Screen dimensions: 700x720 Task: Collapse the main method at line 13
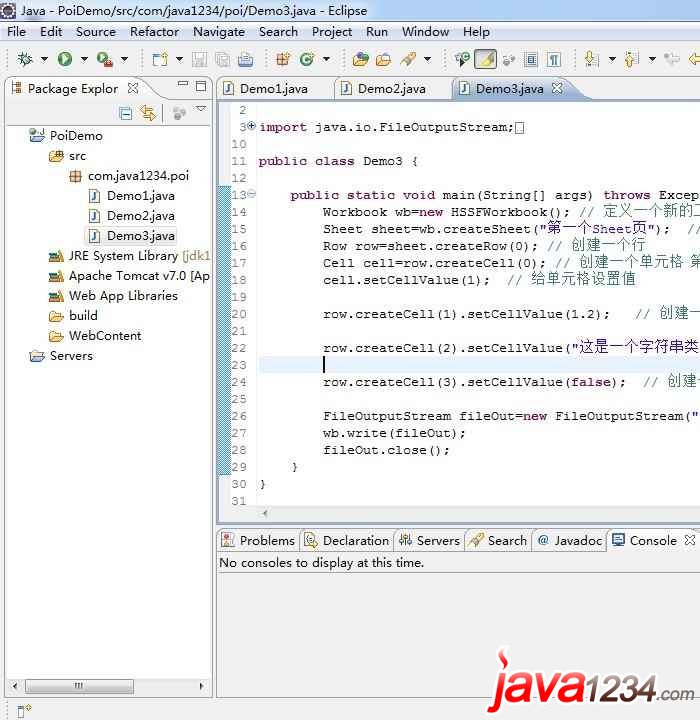pyautogui.click(x=251, y=194)
